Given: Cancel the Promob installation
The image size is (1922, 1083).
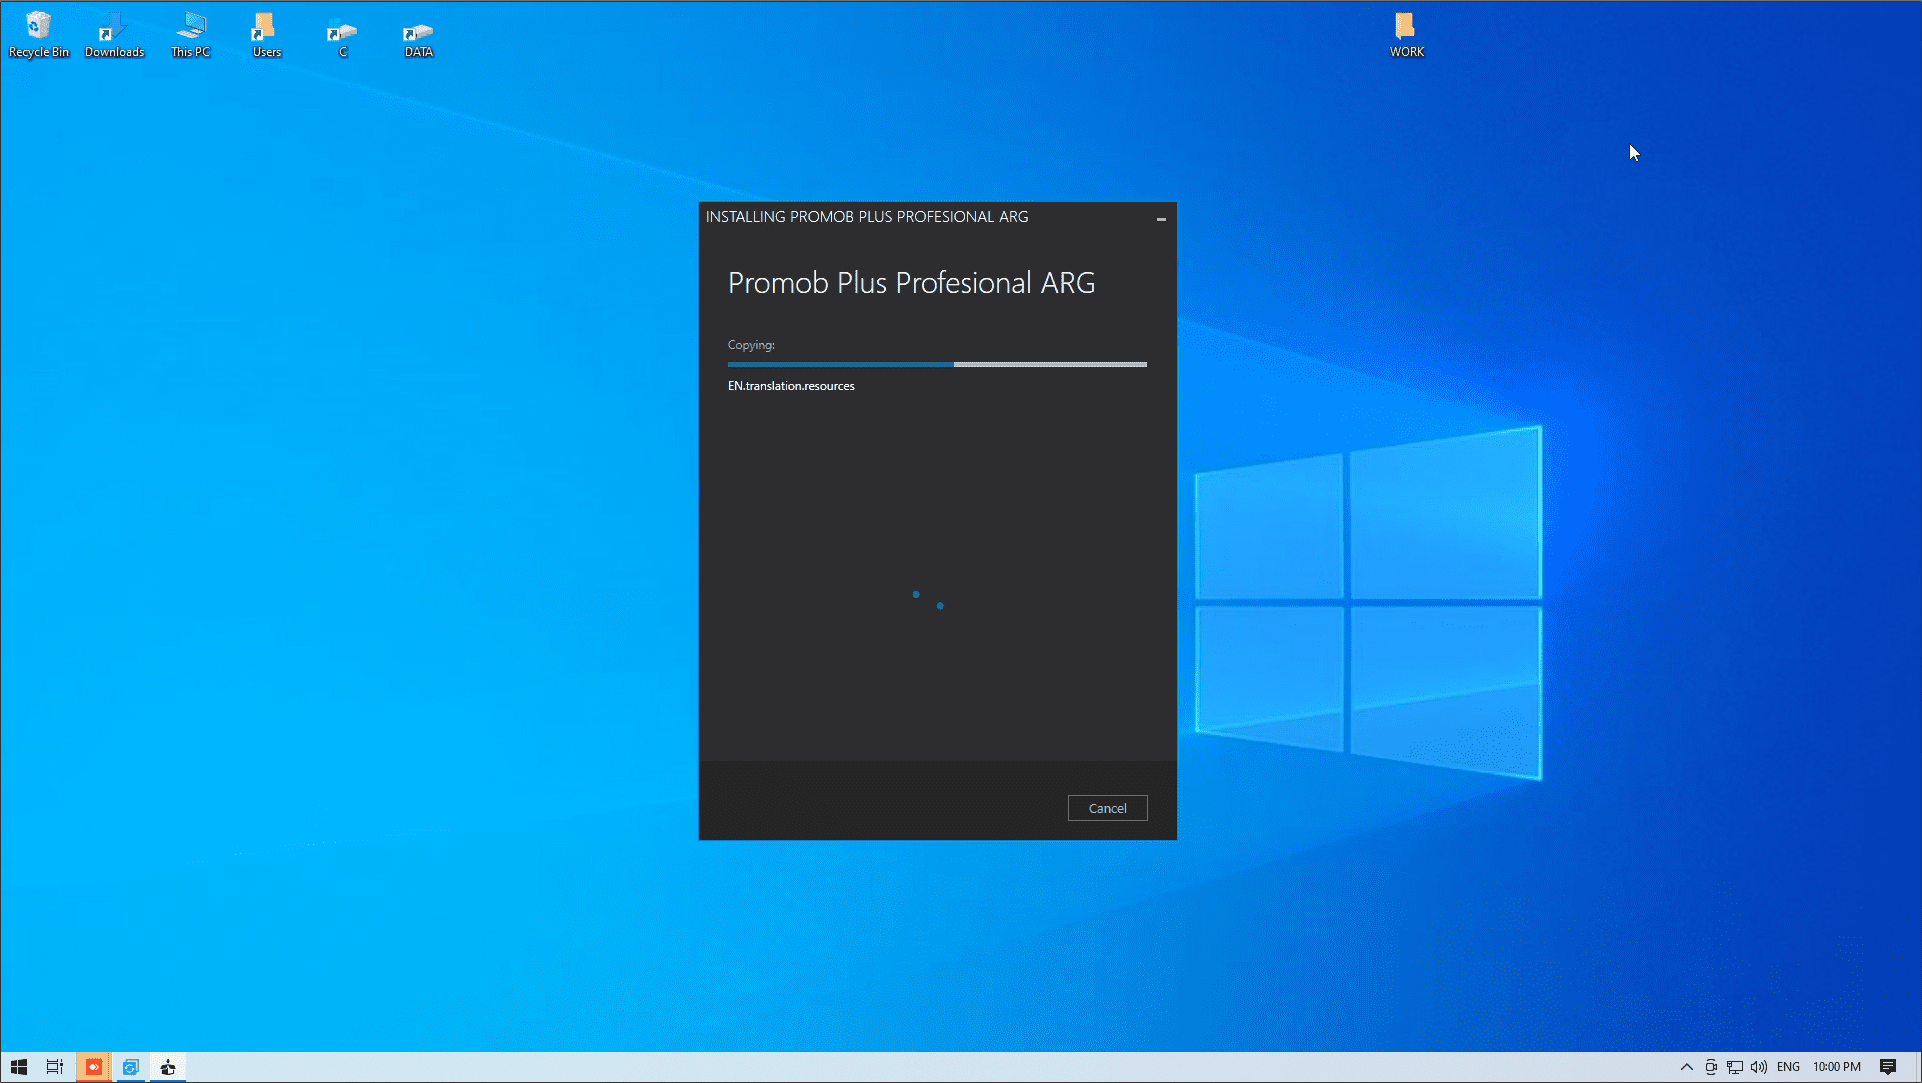Looking at the screenshot, I should click(1107, 808).
